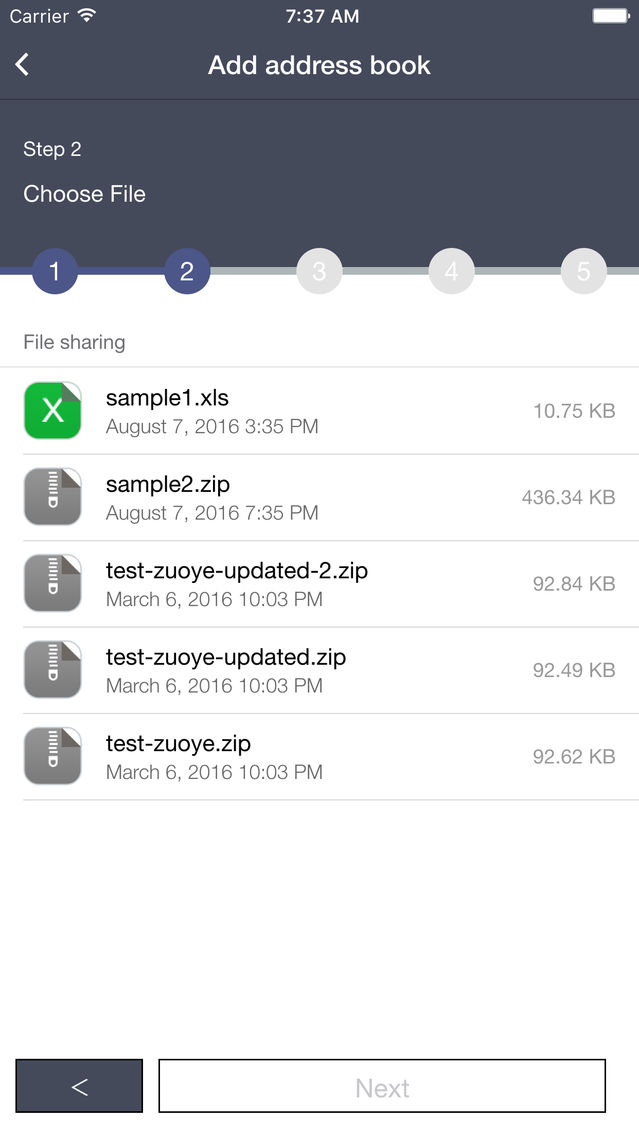The width and height of the screenshot is (639, 1136).
Task: Tap zip icon for test-zuoye.zip
Action: (x=52, y=756)
